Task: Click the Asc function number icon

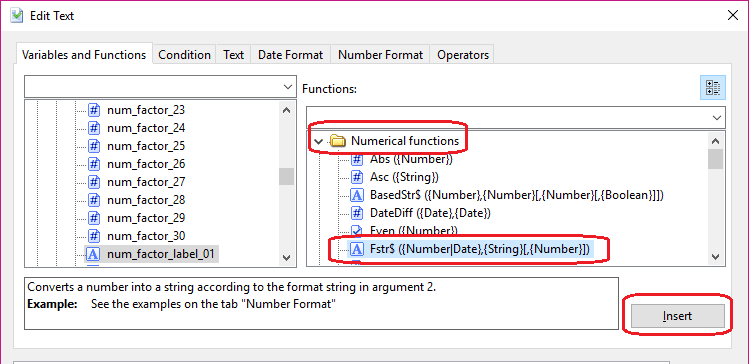Action: point(357,177)
